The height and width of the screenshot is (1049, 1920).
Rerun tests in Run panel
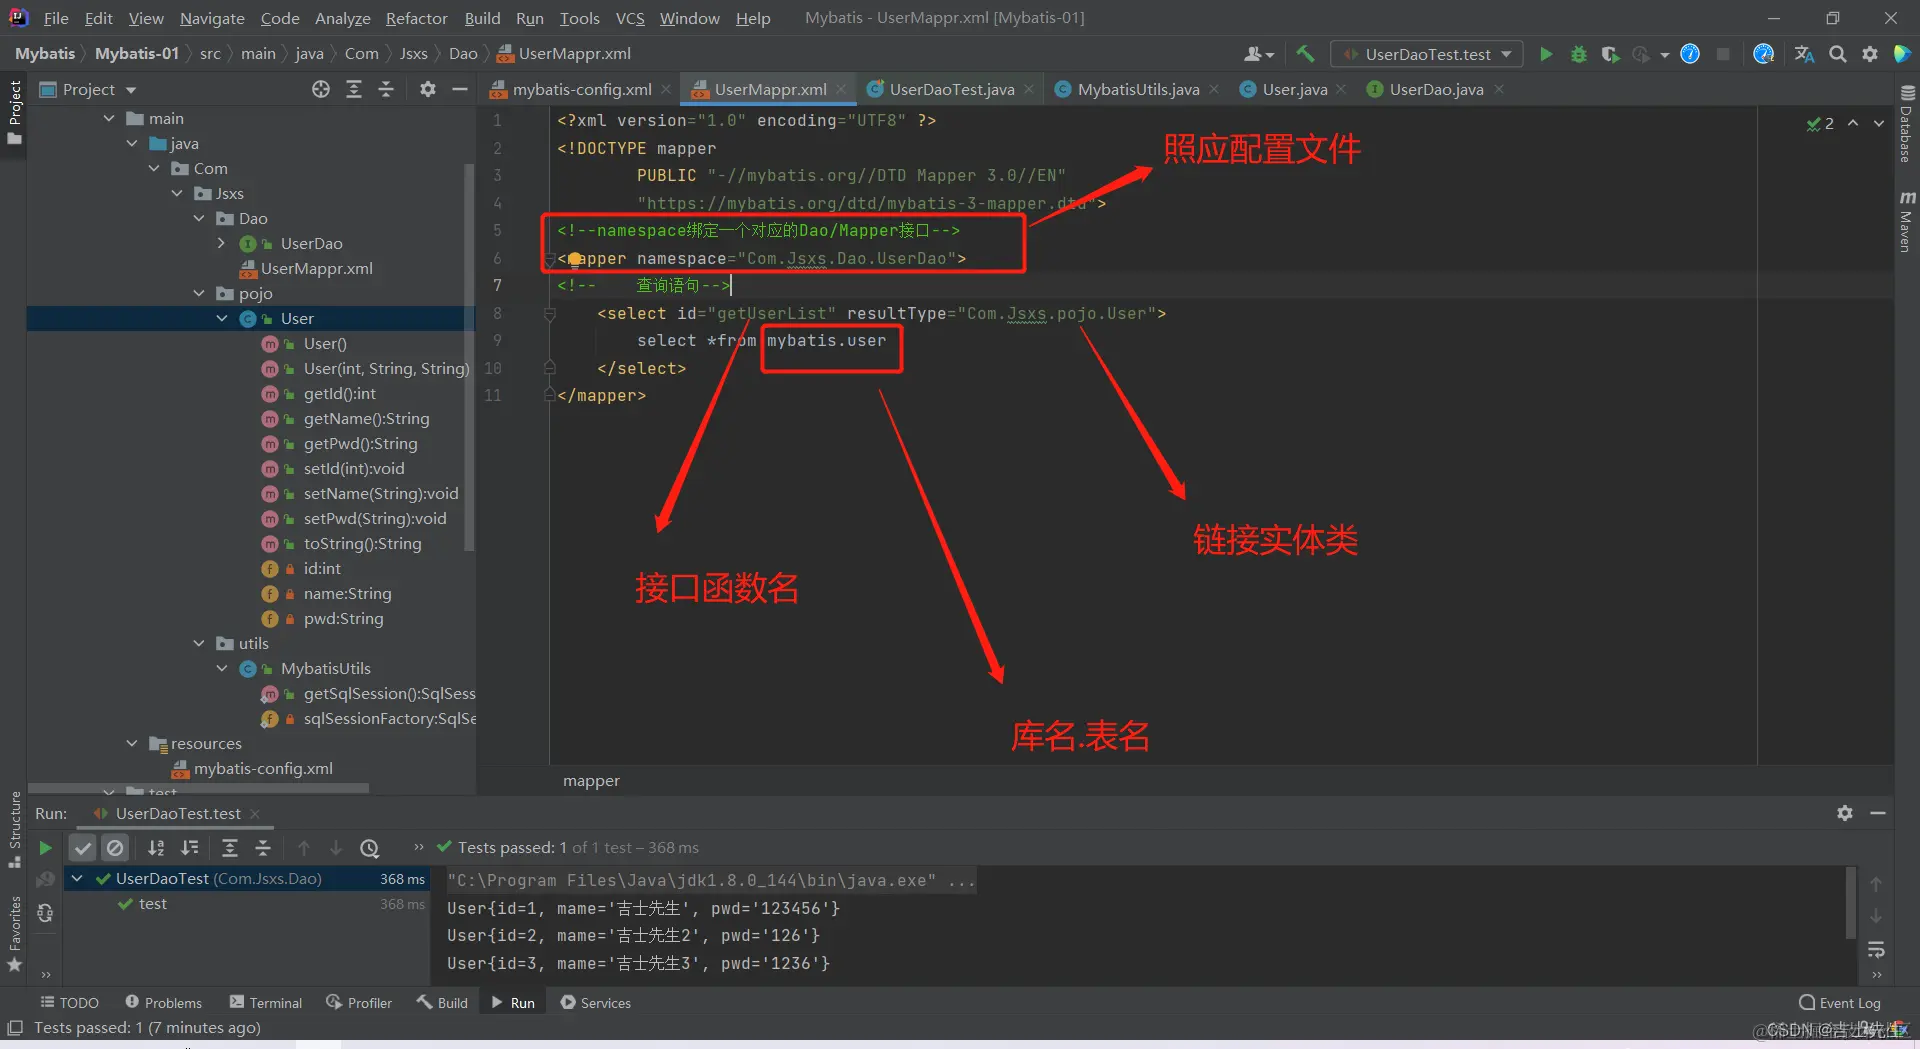(x=45, y=848)
